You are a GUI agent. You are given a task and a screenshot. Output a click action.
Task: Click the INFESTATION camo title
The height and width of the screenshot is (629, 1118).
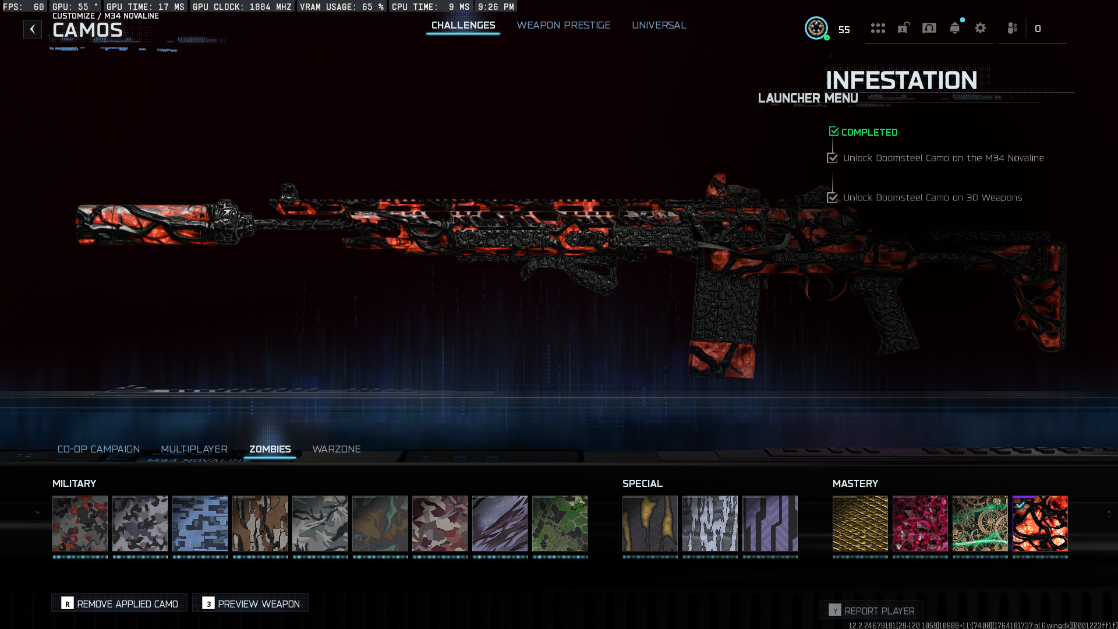pyautogui.click(x=901, y=80)
